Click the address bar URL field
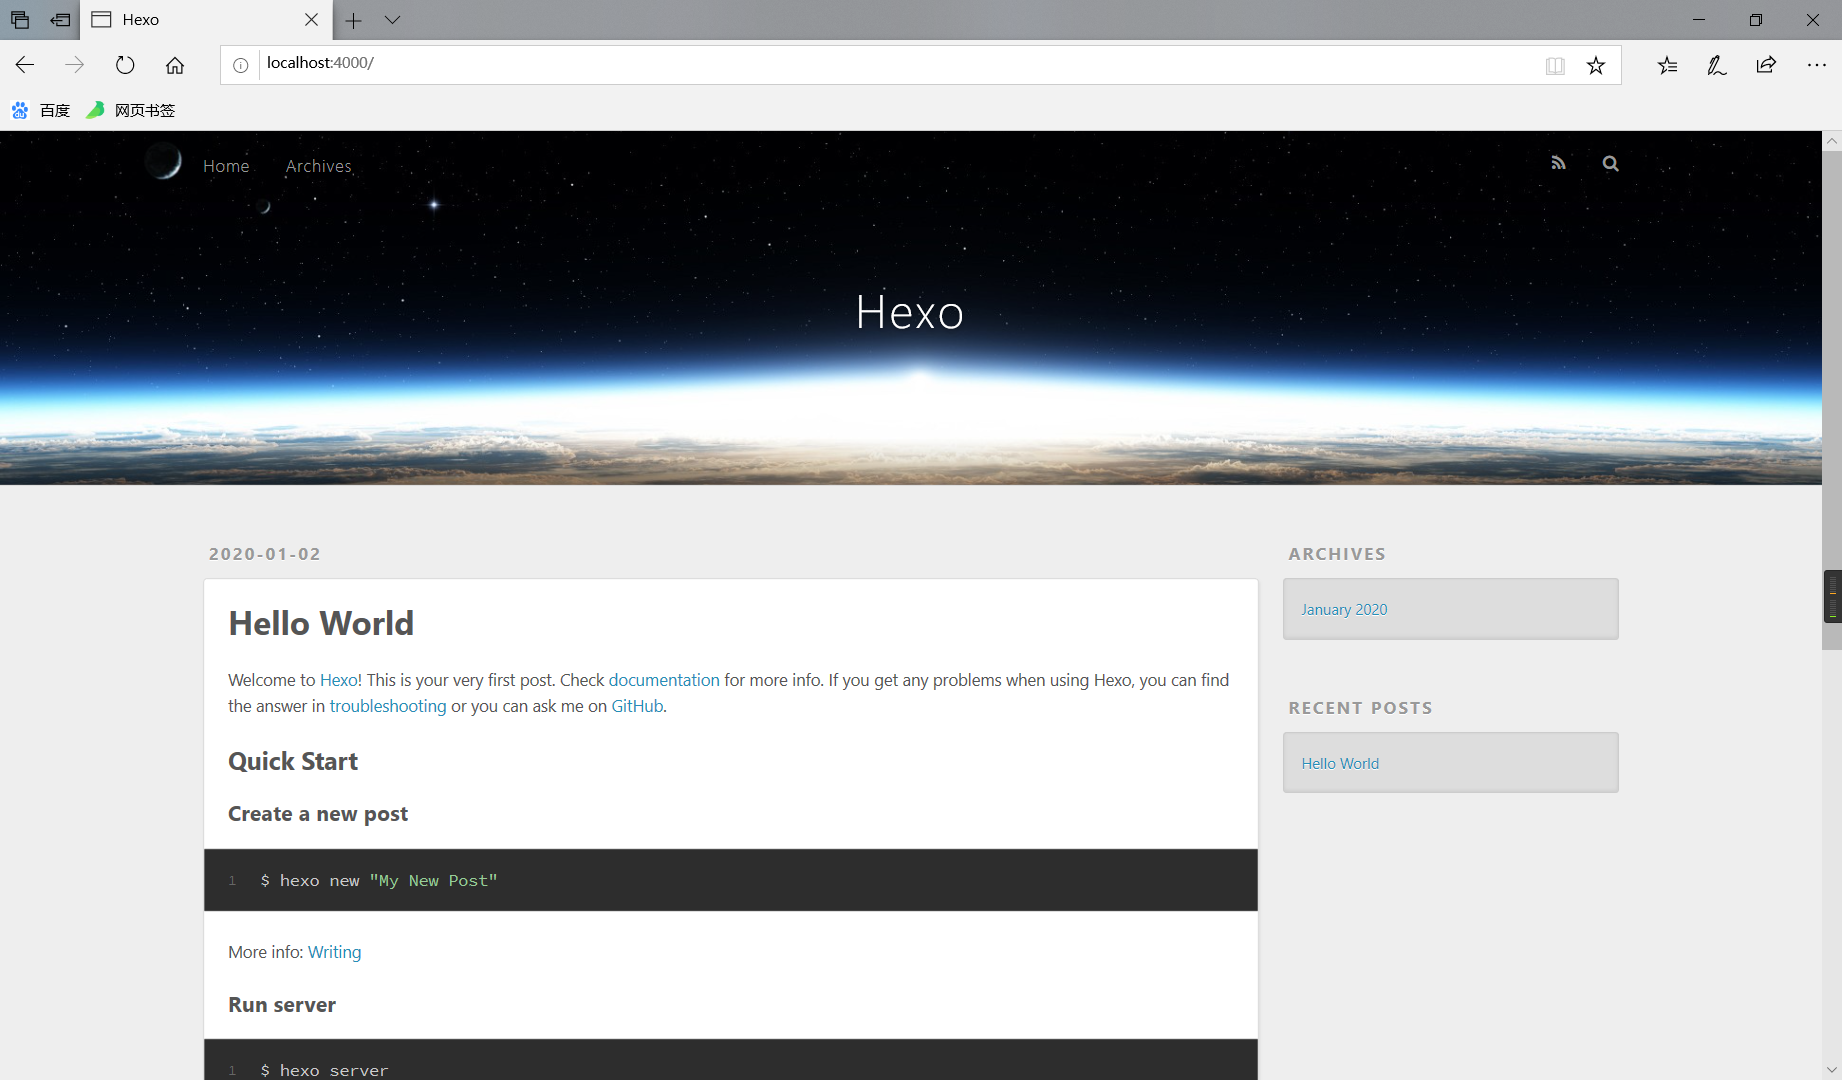 (x=900, y=63)
